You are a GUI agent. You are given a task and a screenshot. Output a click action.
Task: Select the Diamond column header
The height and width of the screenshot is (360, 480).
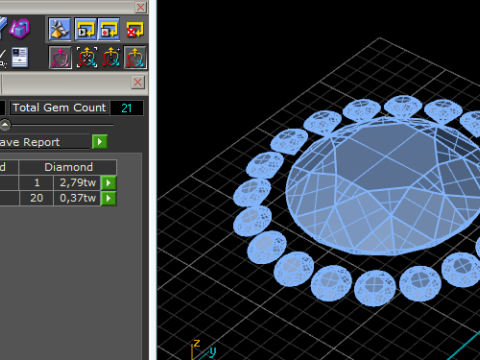[x=68, y=167]
